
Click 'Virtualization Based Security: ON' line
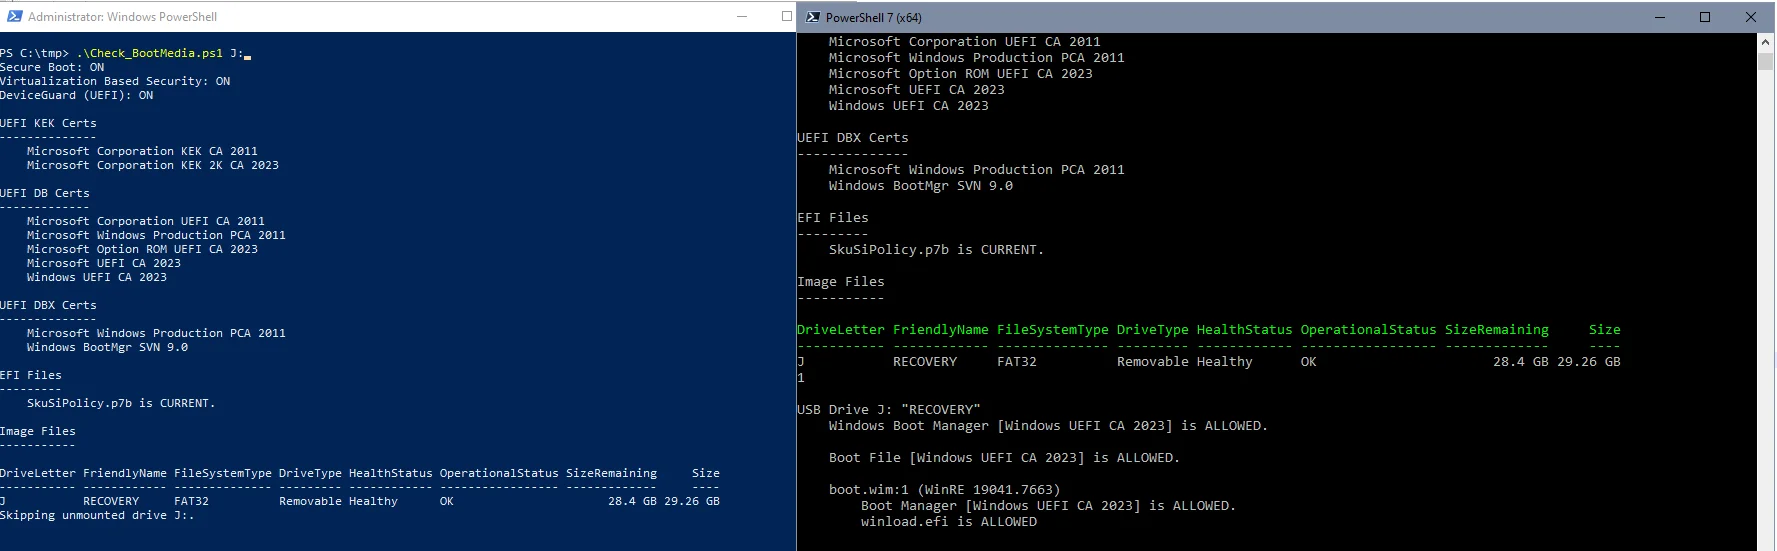115,81
